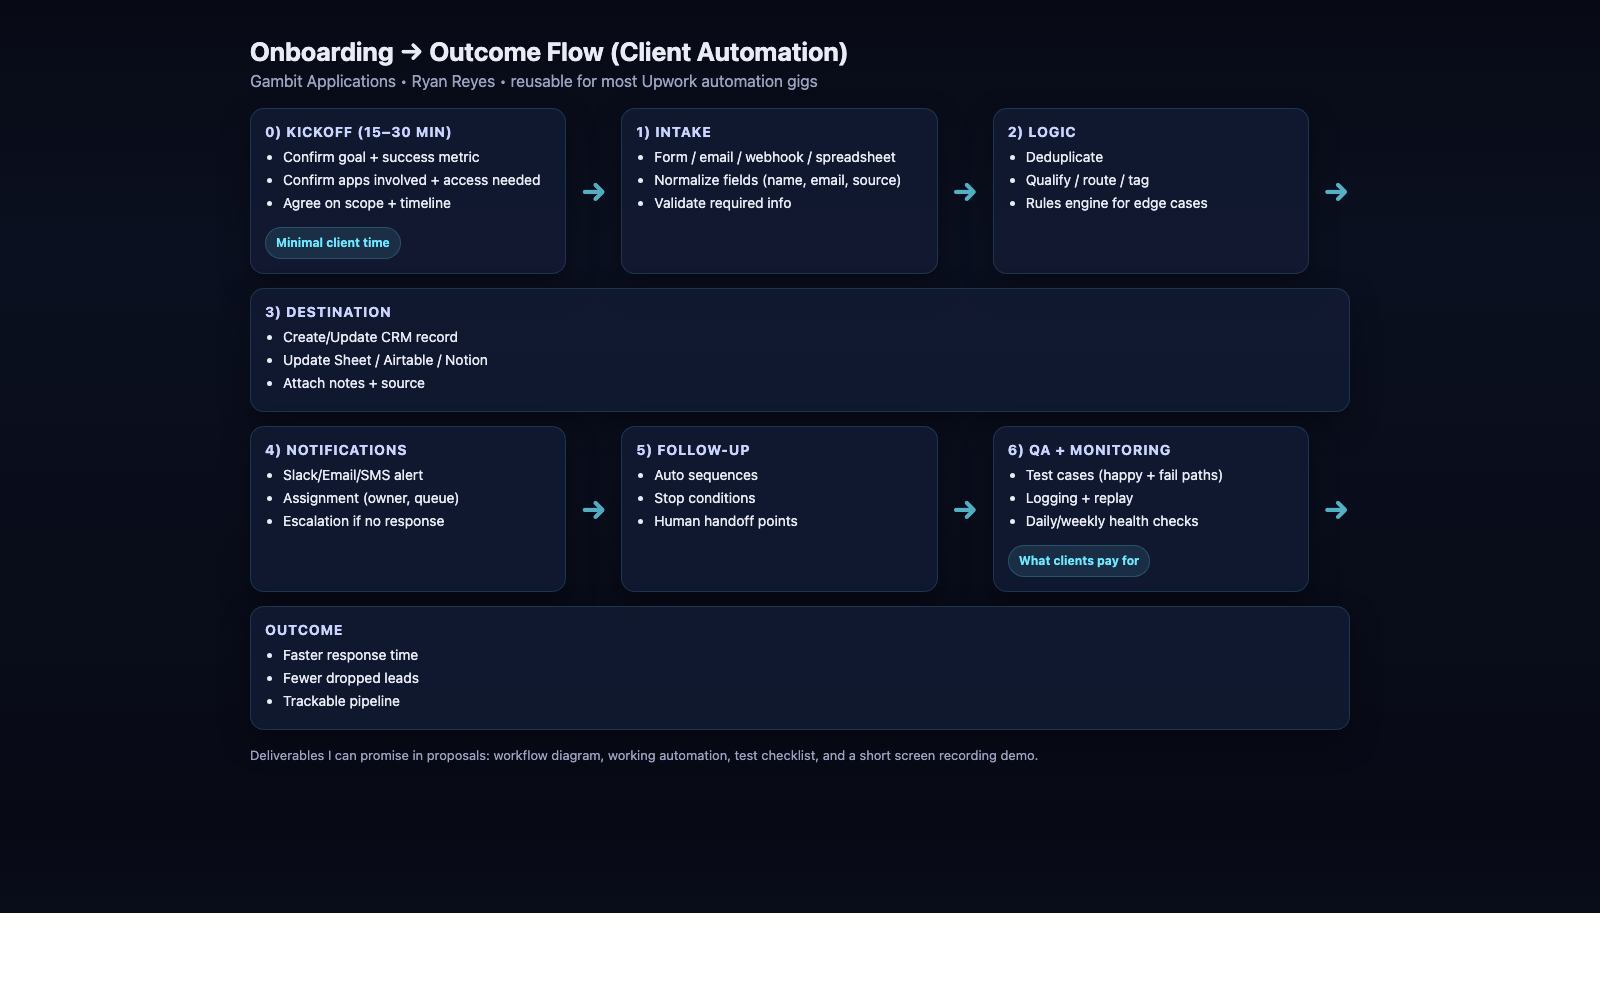The width and height of the screenshot is (1600, 1000).
Task: Click the "2) Logic" card heading
Action: coord(1041,132)
